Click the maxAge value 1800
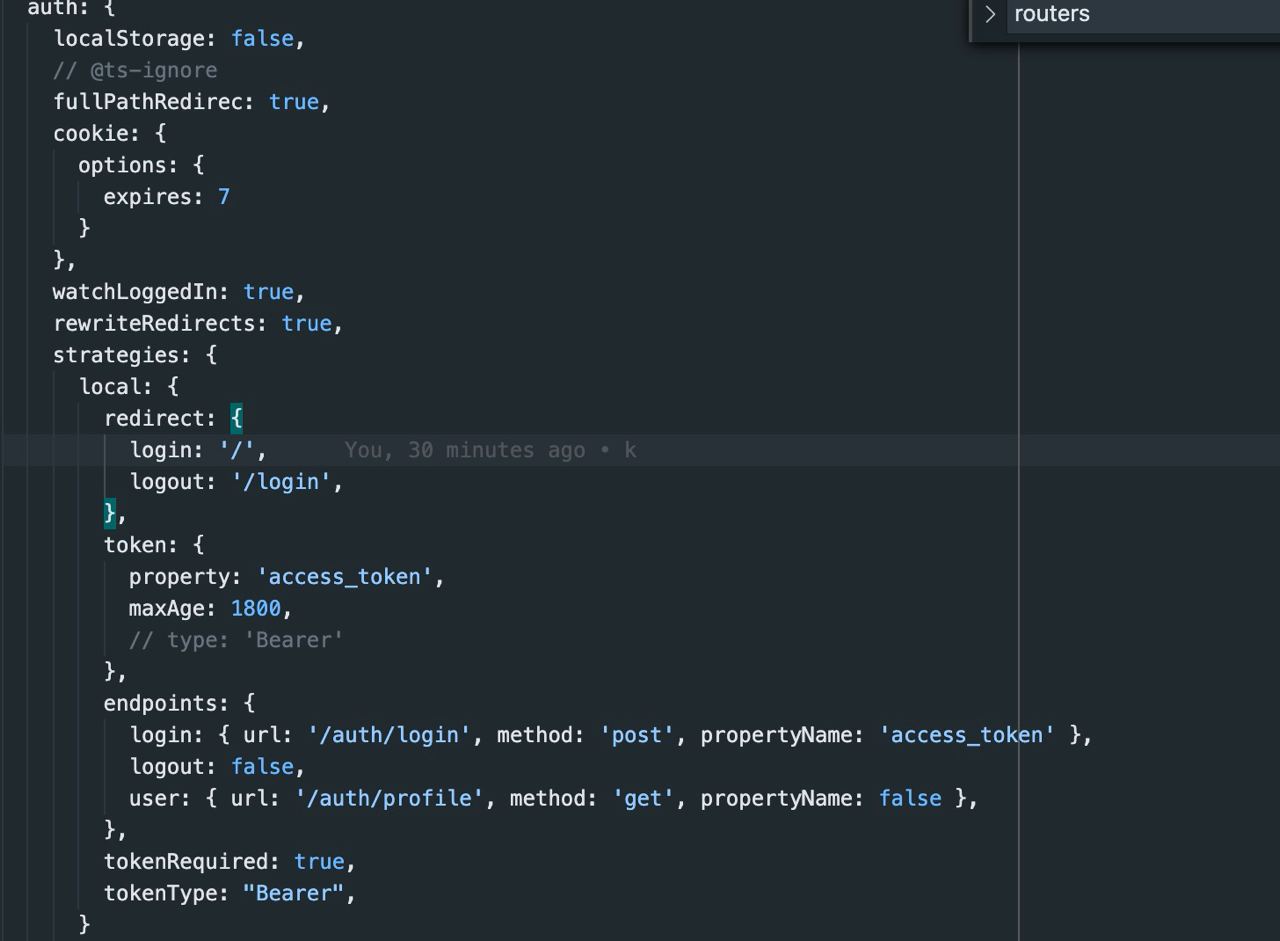This screenshot has height=941, width=1280. pos(256,608)
